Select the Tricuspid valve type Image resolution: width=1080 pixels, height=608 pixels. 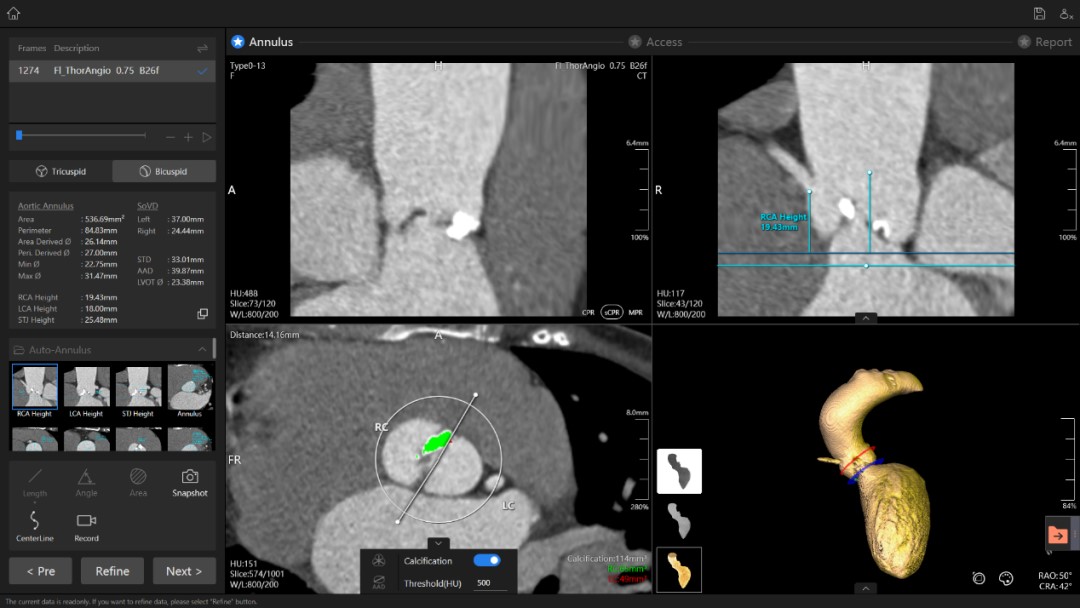click(x=60, y=171)
